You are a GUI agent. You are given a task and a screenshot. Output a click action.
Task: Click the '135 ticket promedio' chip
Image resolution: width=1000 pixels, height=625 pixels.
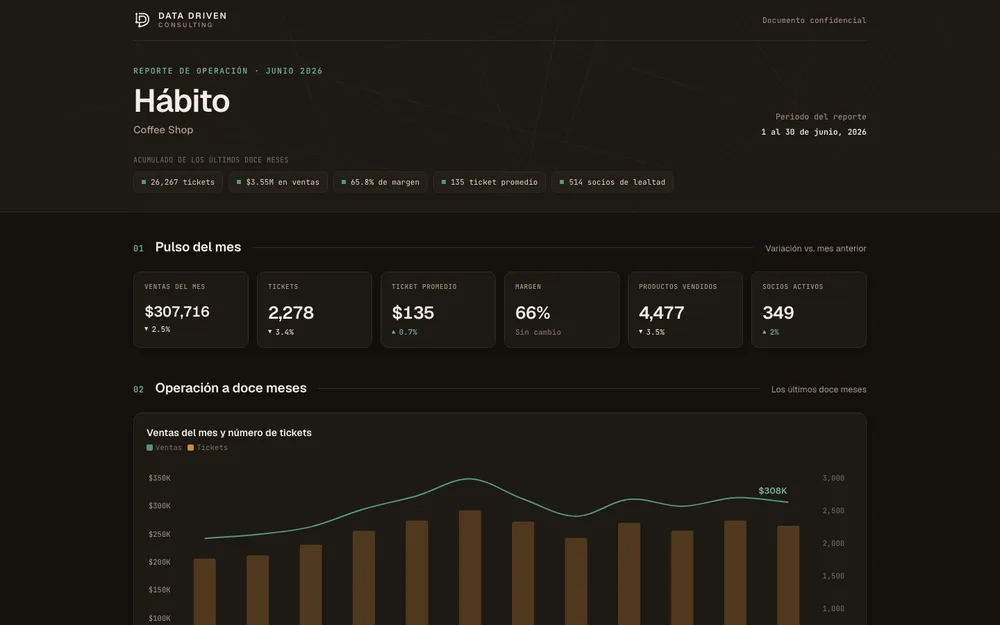tap(489, 182)
